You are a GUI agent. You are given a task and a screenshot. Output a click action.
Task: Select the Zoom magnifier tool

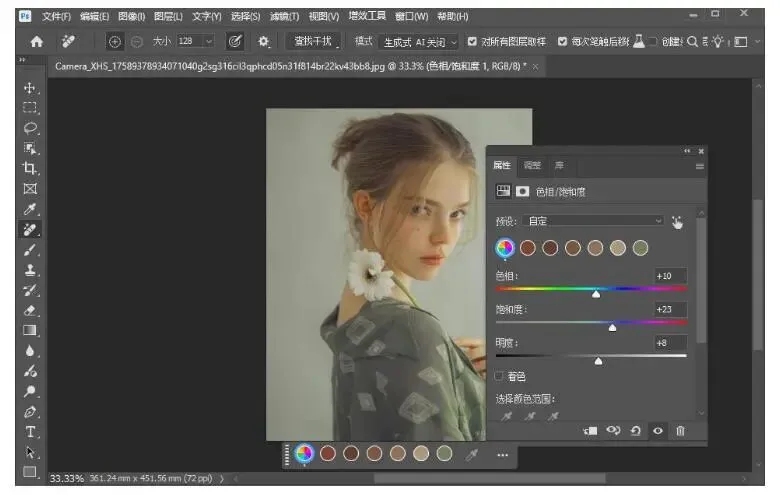[x=30, y=391]
